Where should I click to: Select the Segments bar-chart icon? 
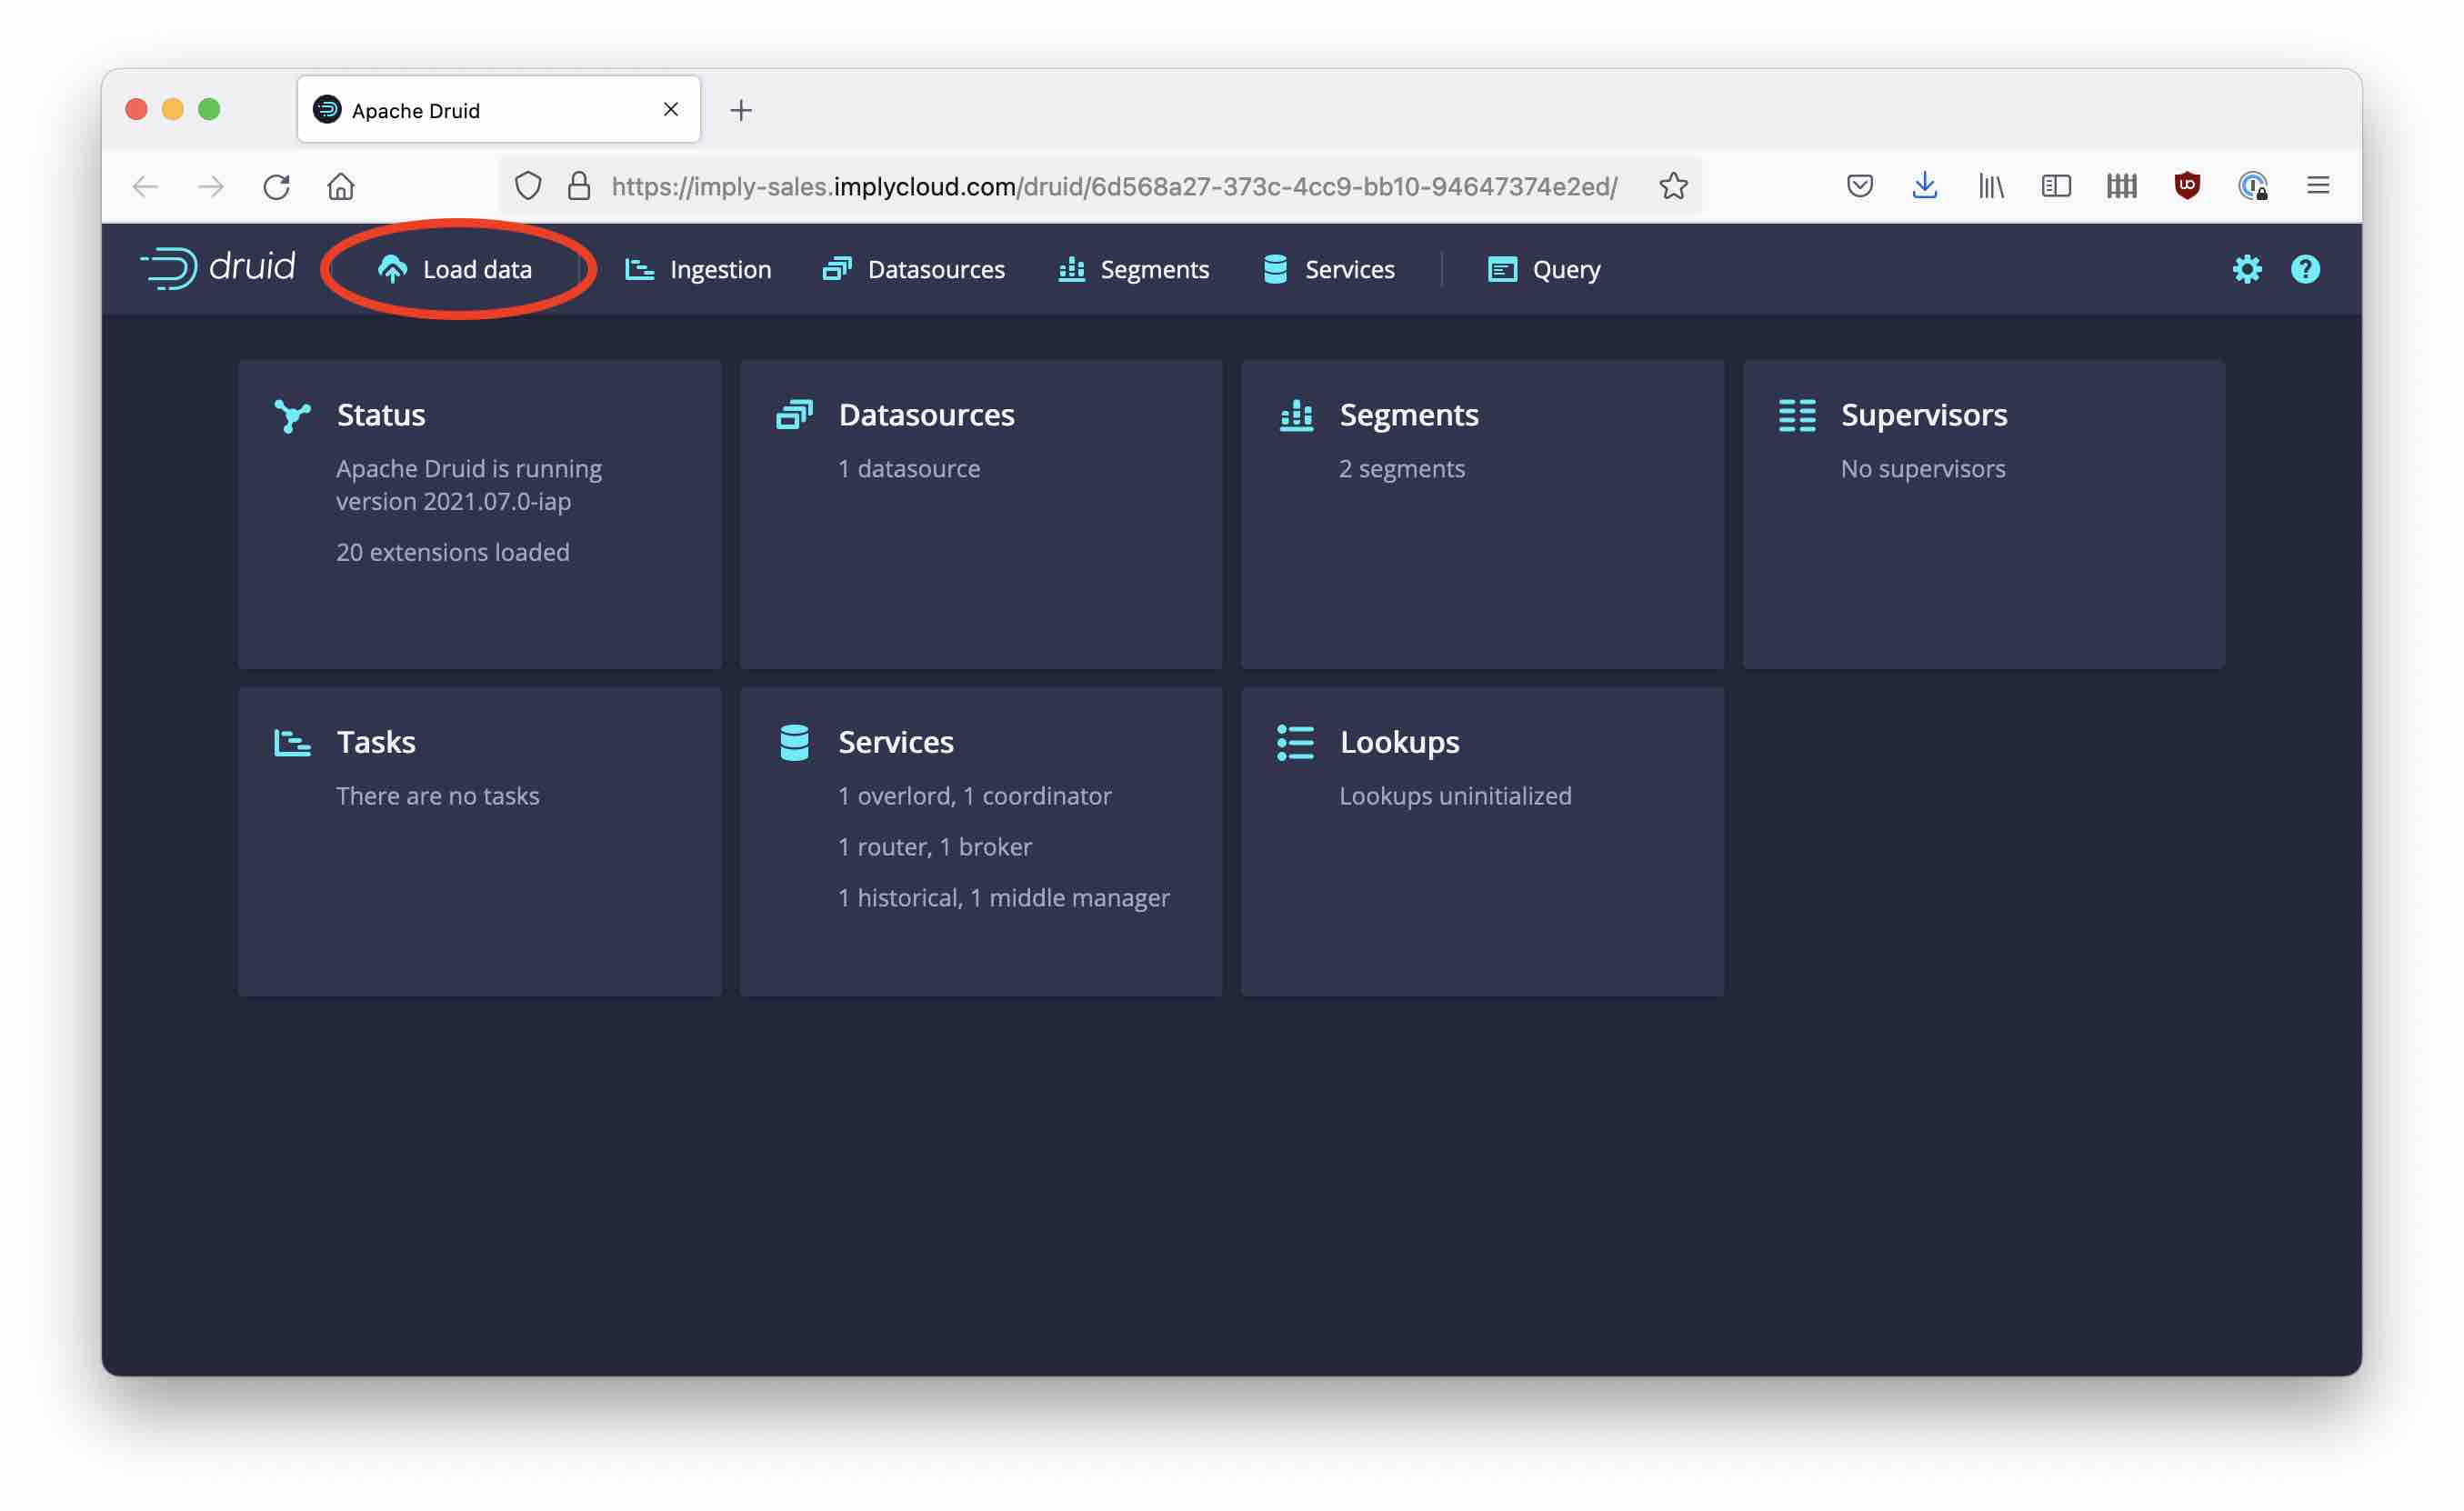click(x=1070, y=268)
